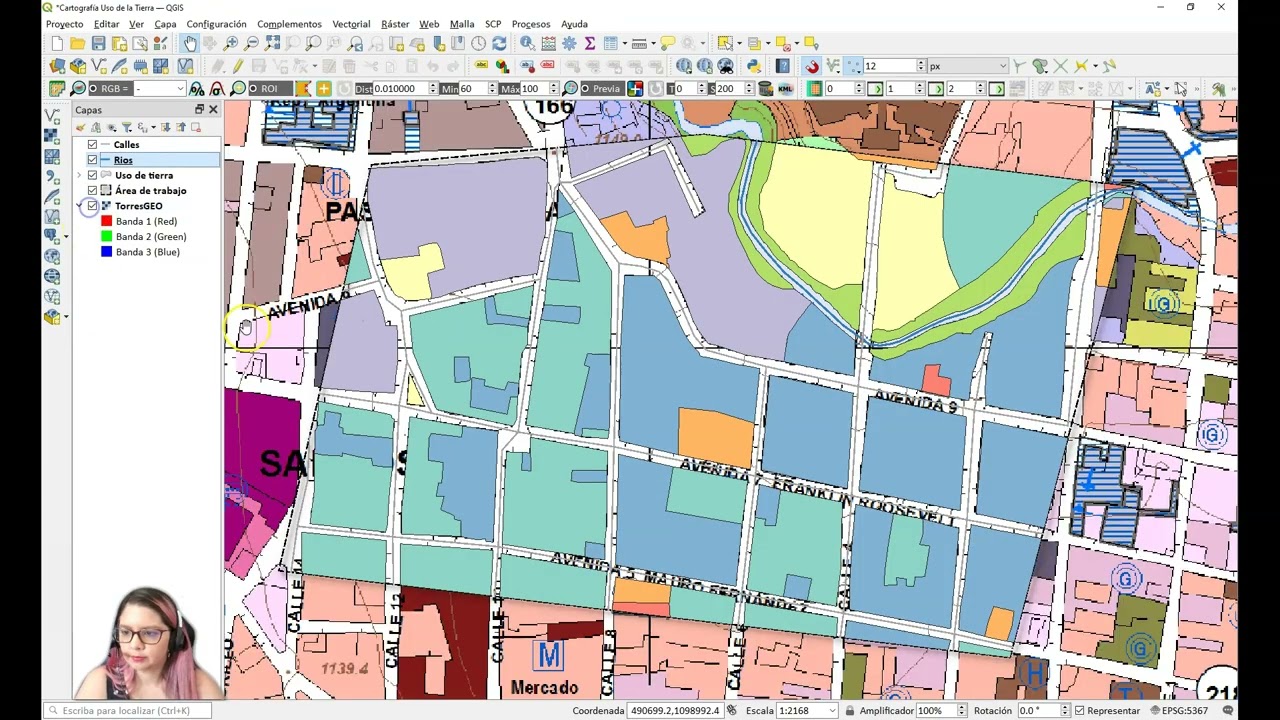Click the Refresh map icon
1280x720 pixels.
click(499, 43)
